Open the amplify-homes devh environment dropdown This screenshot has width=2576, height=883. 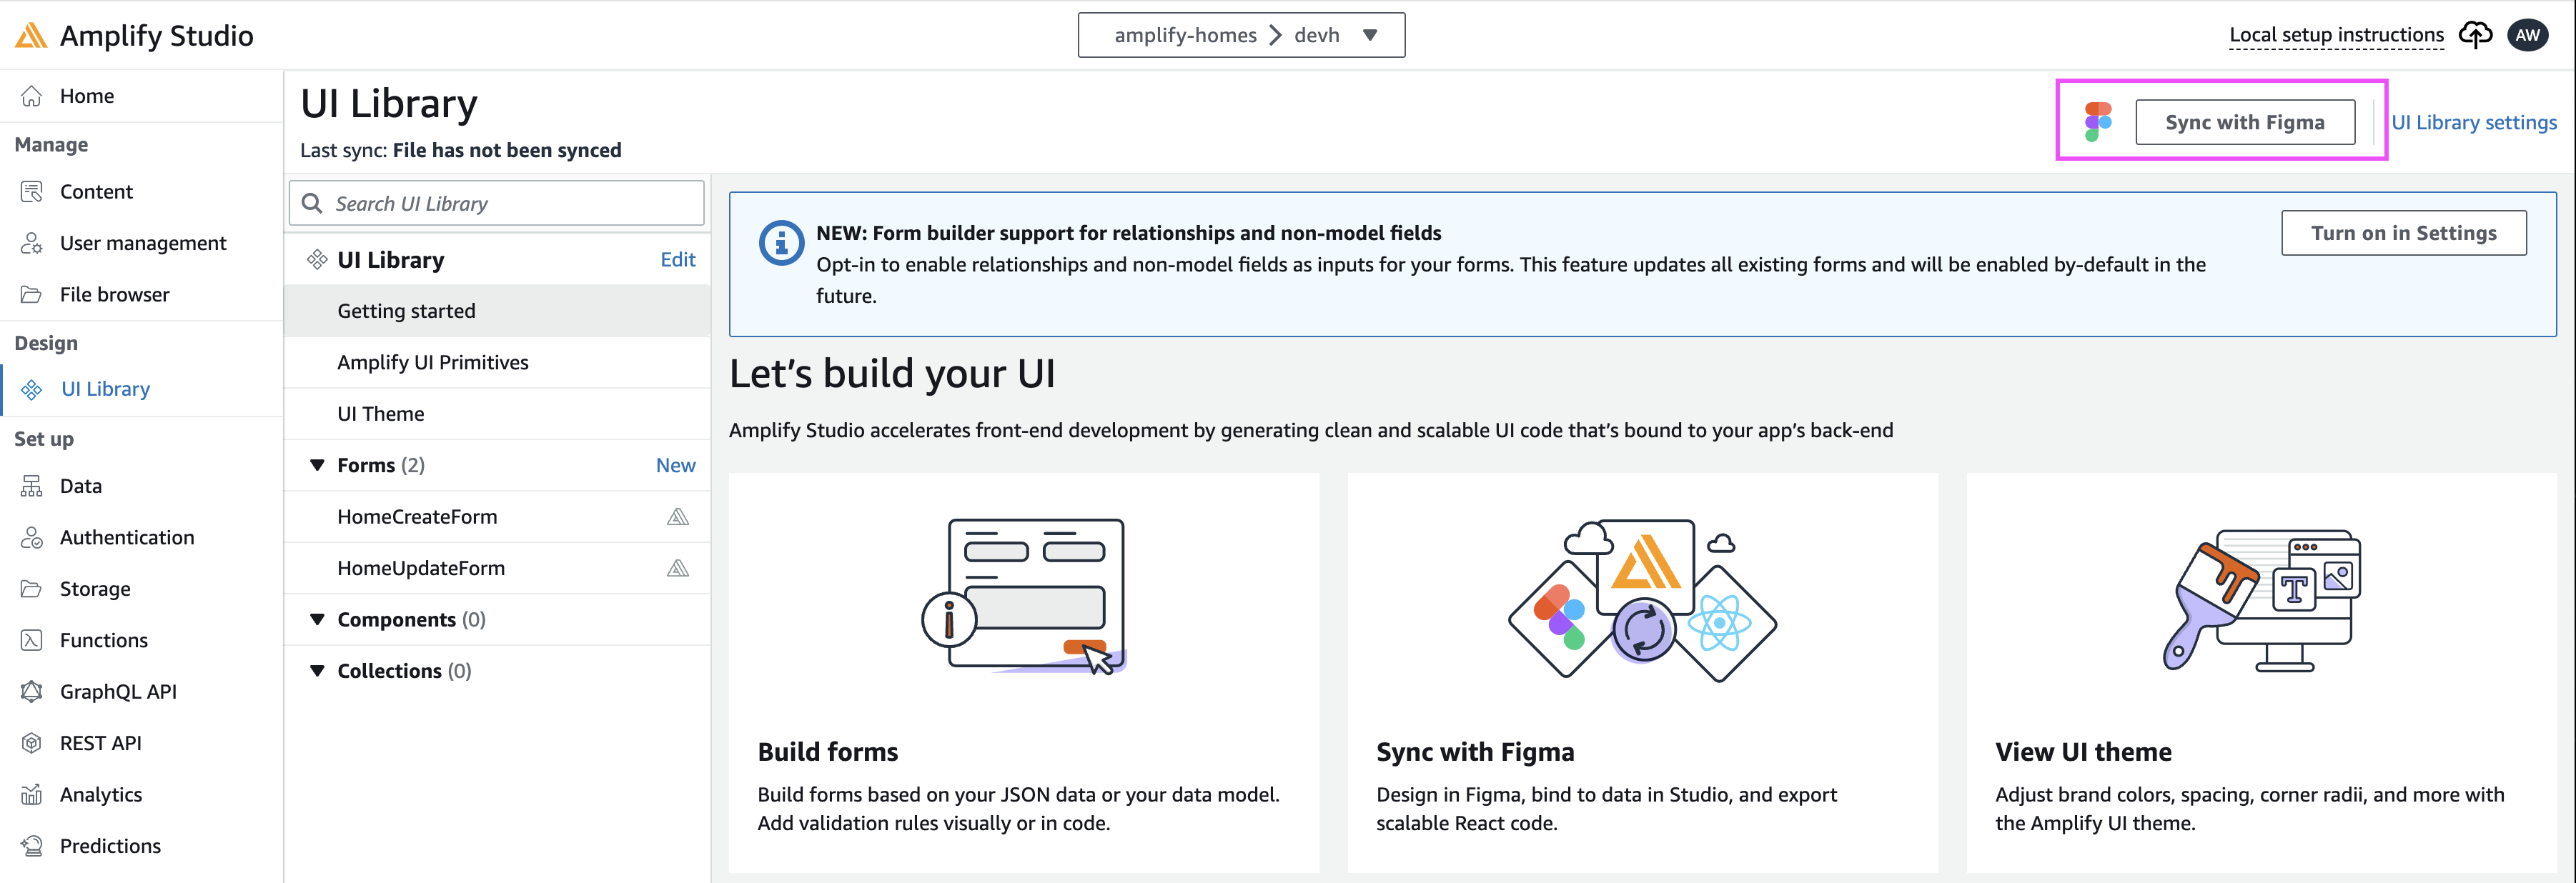(x=1241, y=35)
